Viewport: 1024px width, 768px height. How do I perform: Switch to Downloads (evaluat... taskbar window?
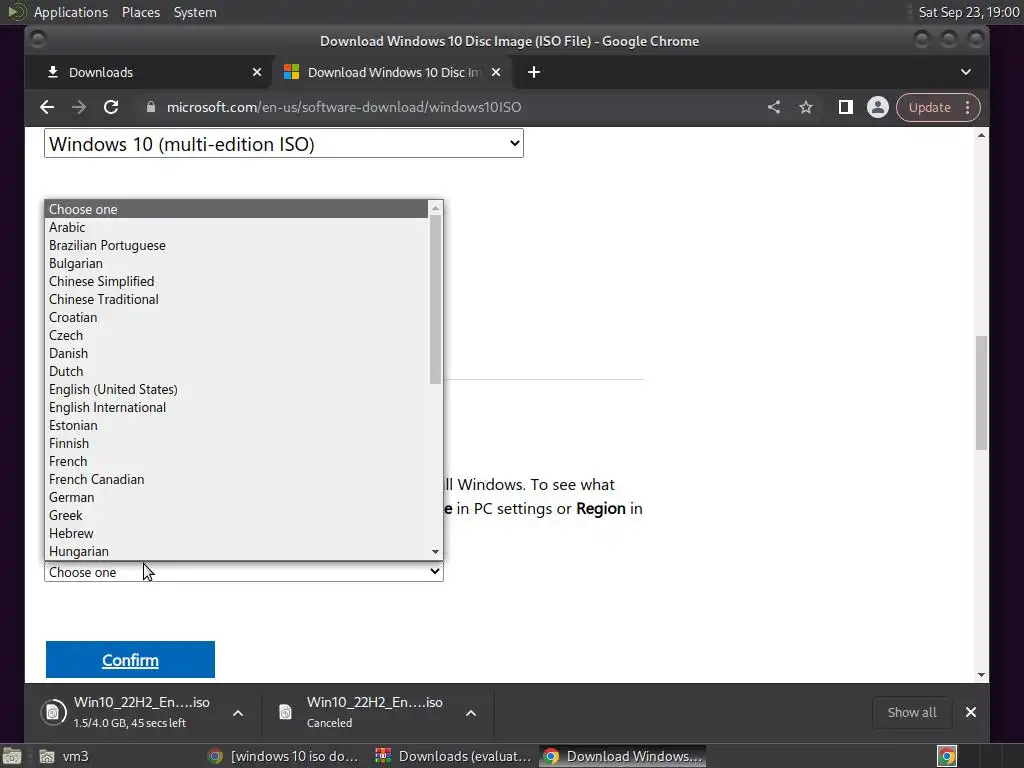point(453,756)
